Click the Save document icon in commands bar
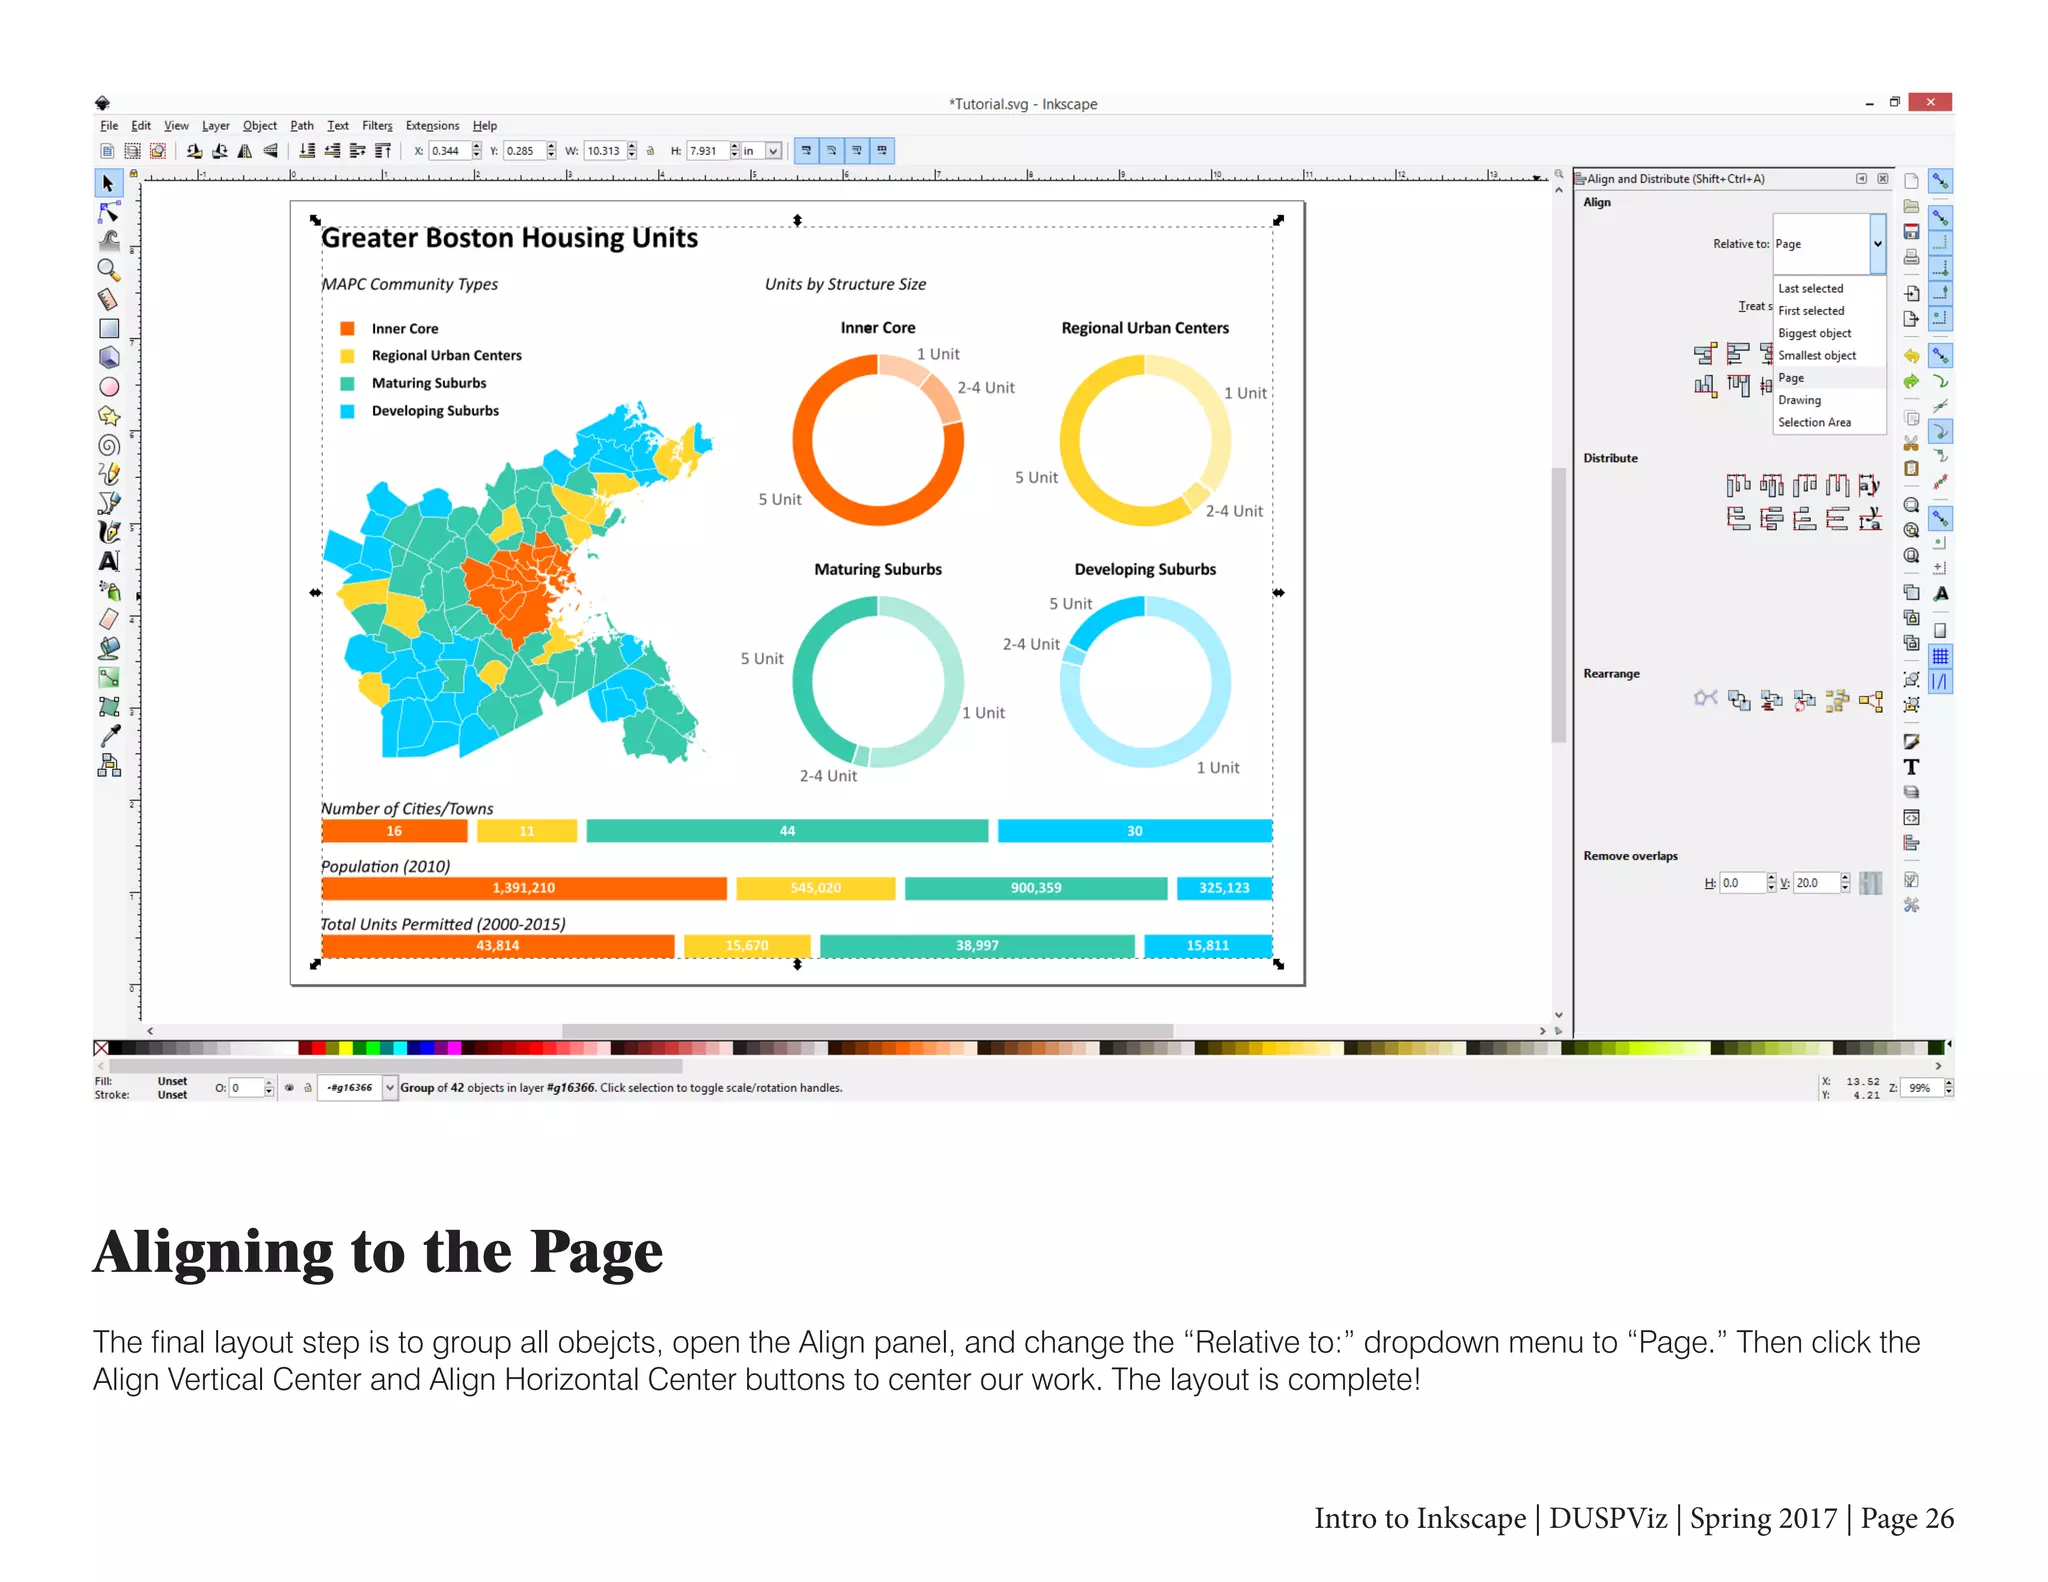Screen dimensions: 2048x1582 (1911, 232)
